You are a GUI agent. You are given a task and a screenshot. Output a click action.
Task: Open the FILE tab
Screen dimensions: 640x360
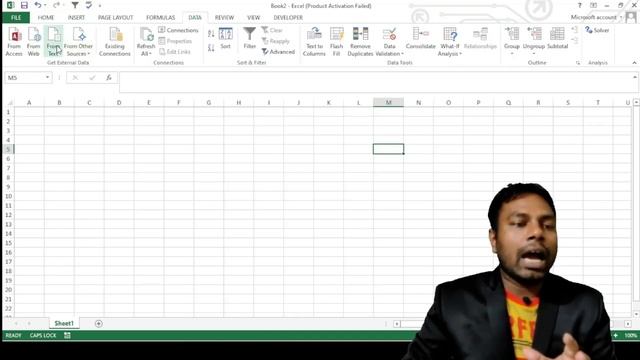pyautogui.click(x=16, y=18)
